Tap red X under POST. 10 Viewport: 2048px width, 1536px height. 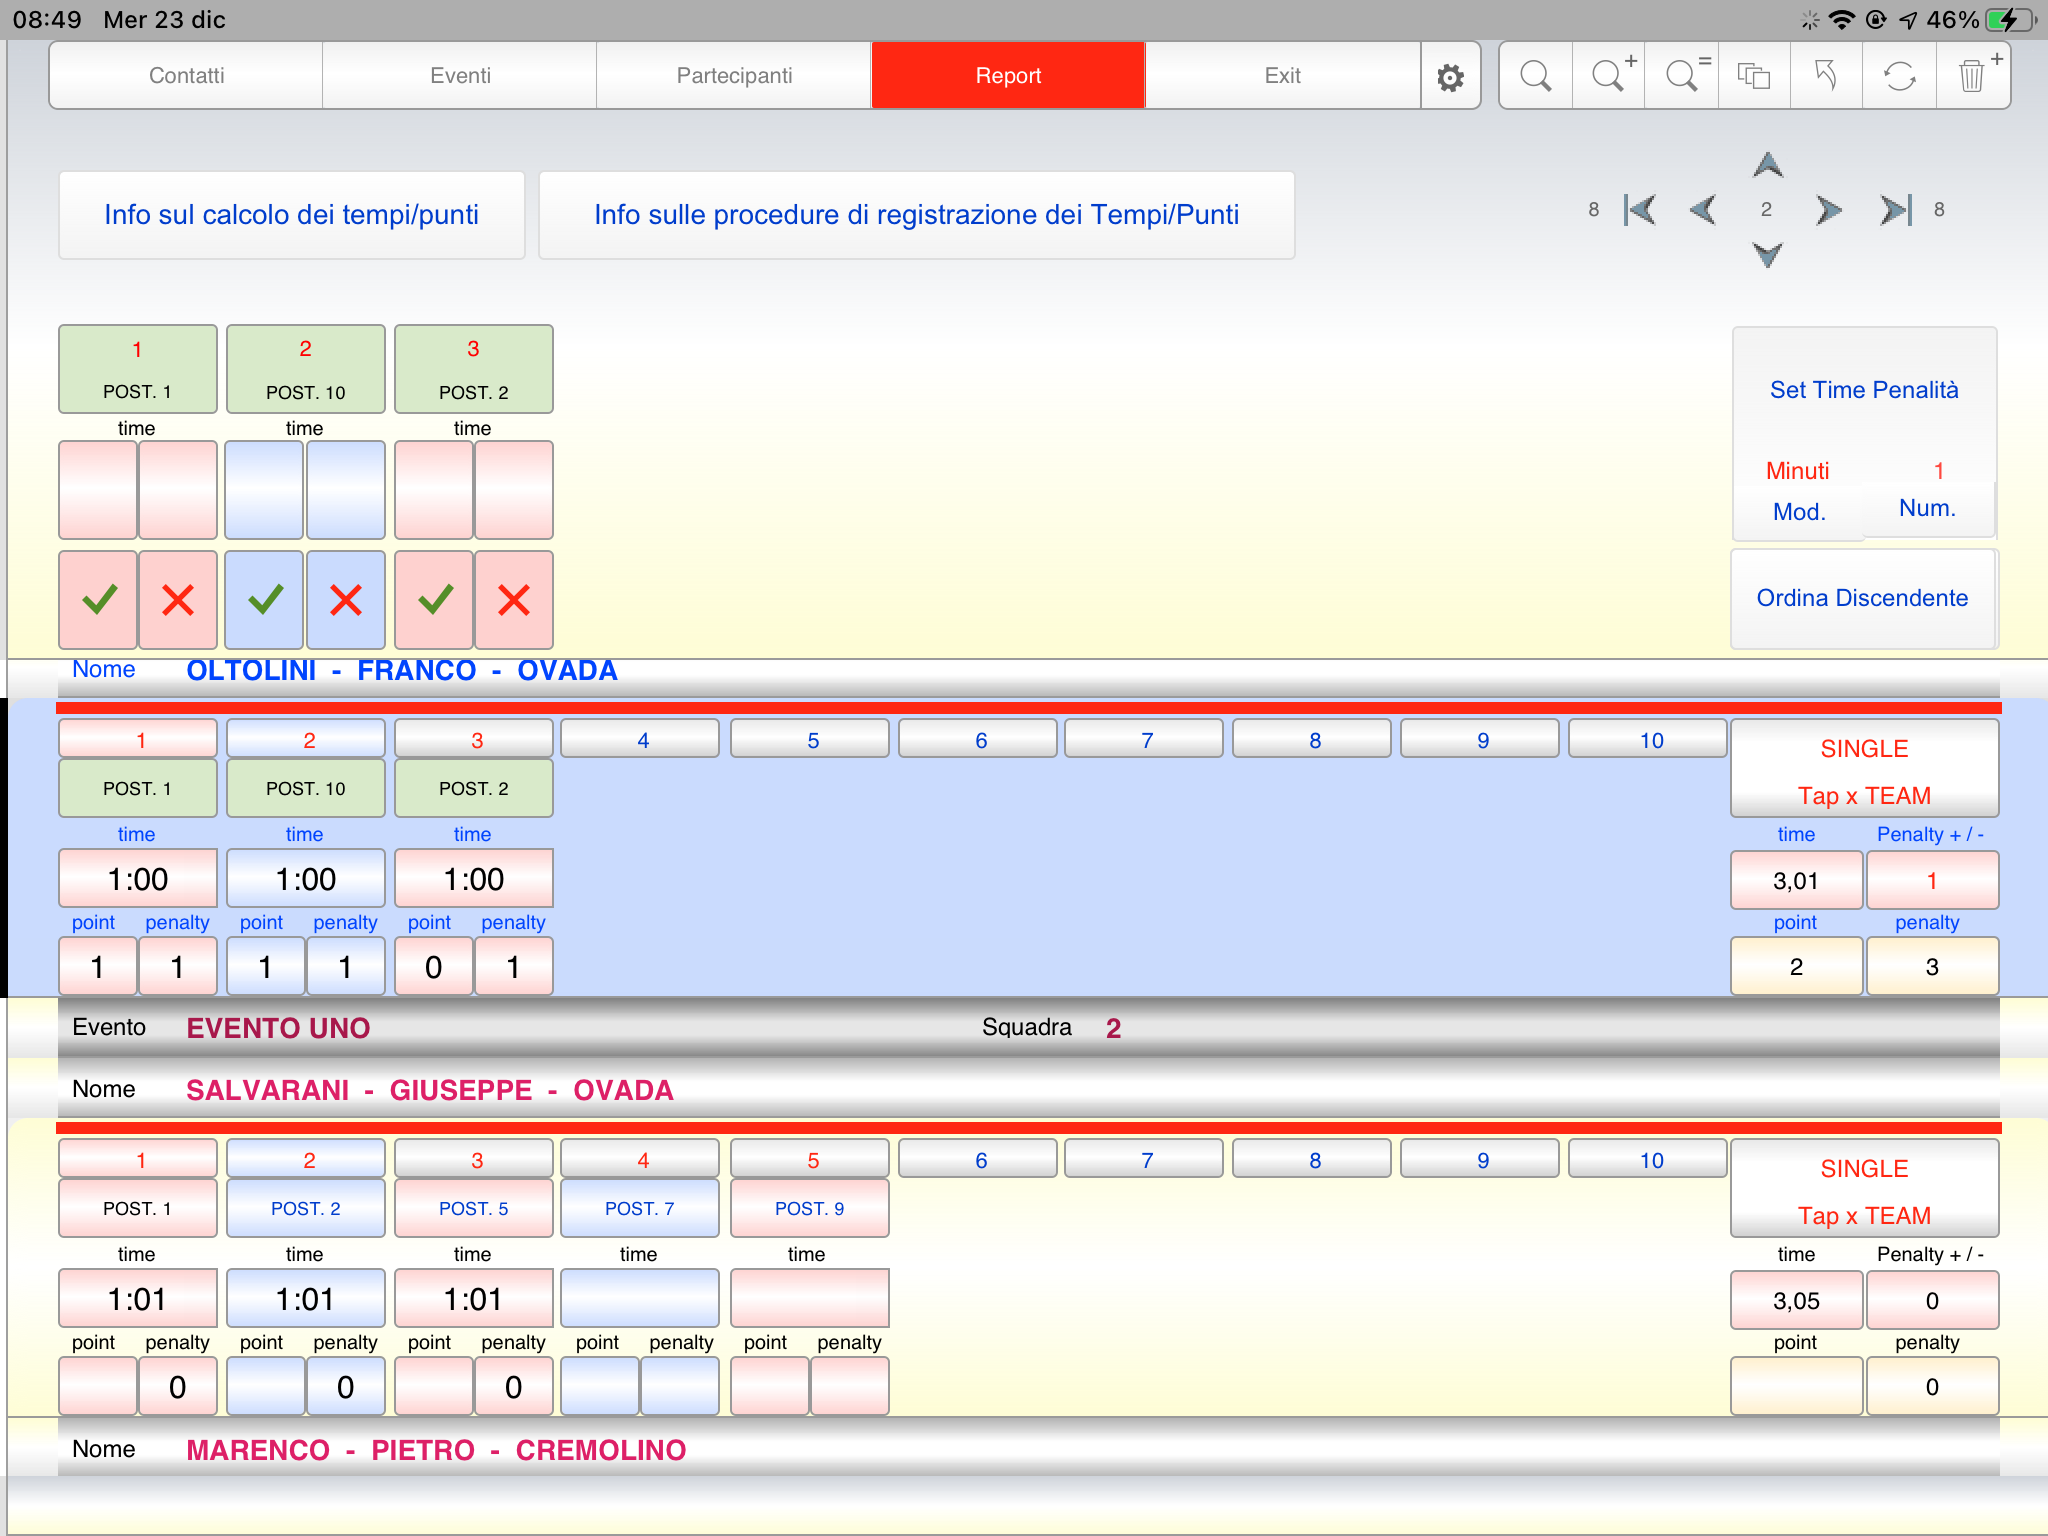(345, 600)
